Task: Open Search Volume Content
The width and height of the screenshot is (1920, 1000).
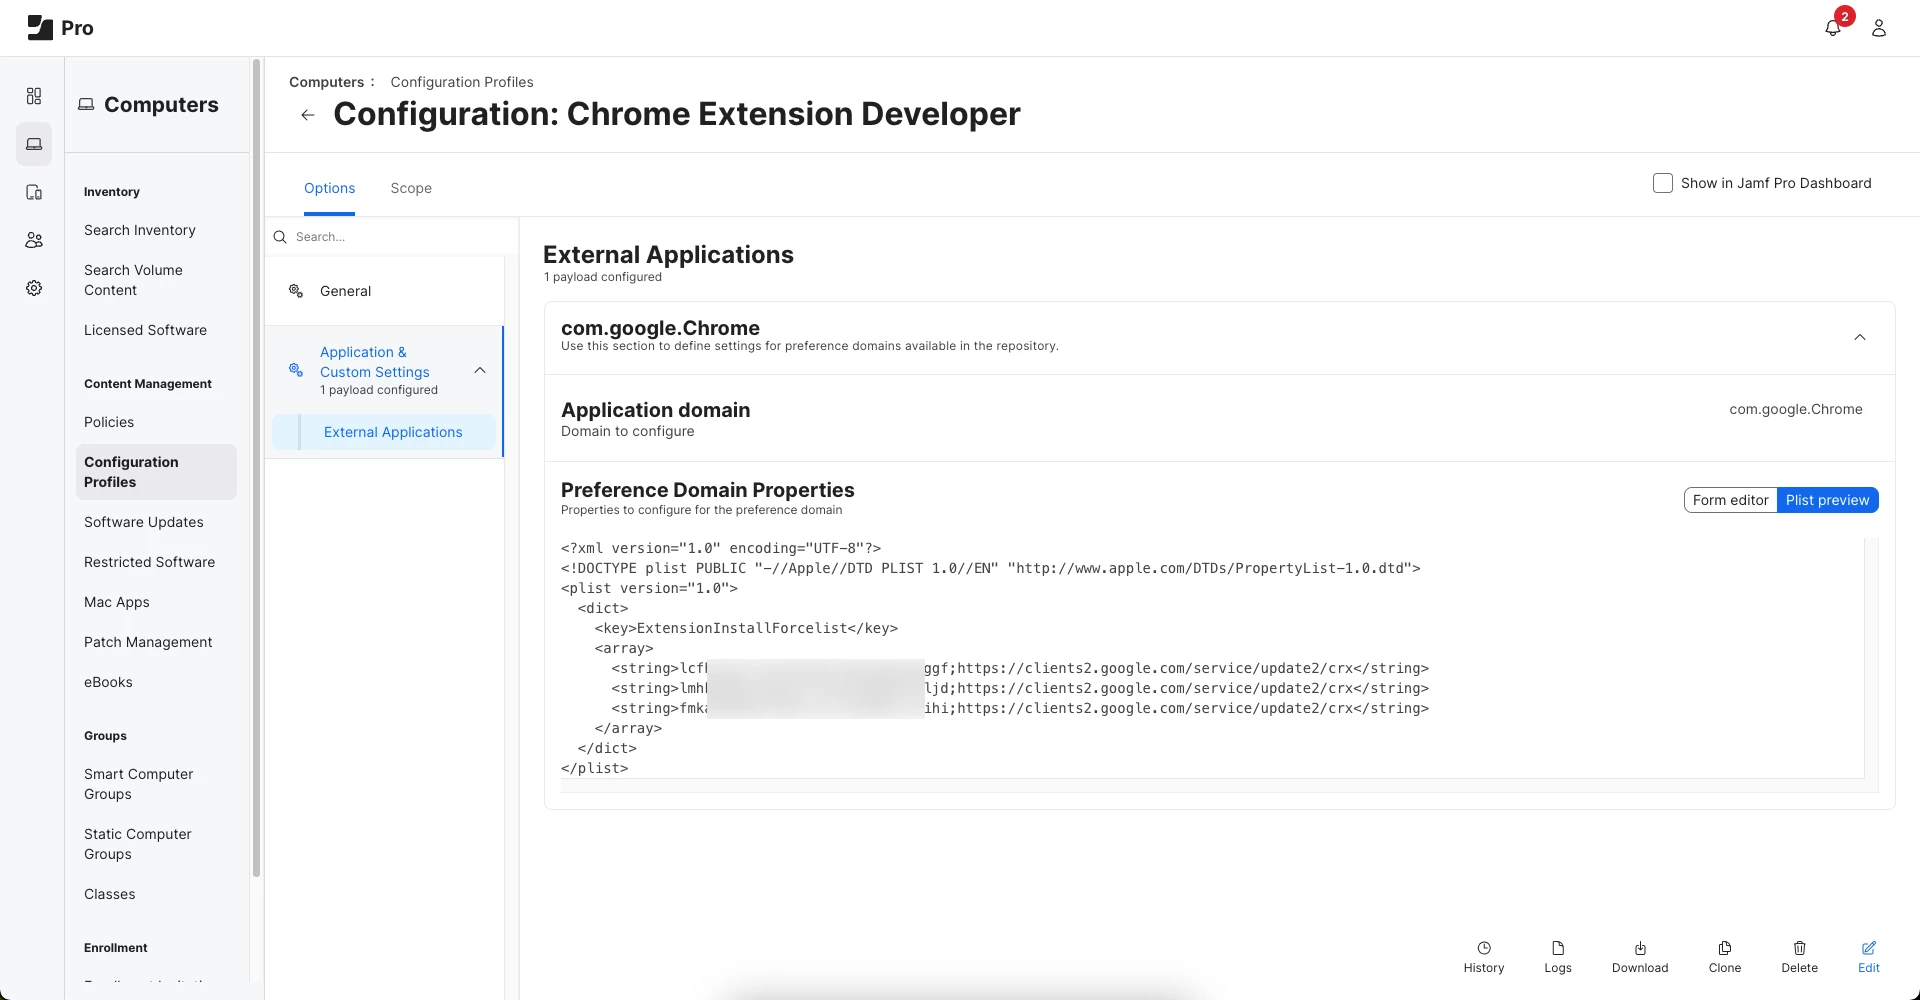Action: (x=133, y=280)
